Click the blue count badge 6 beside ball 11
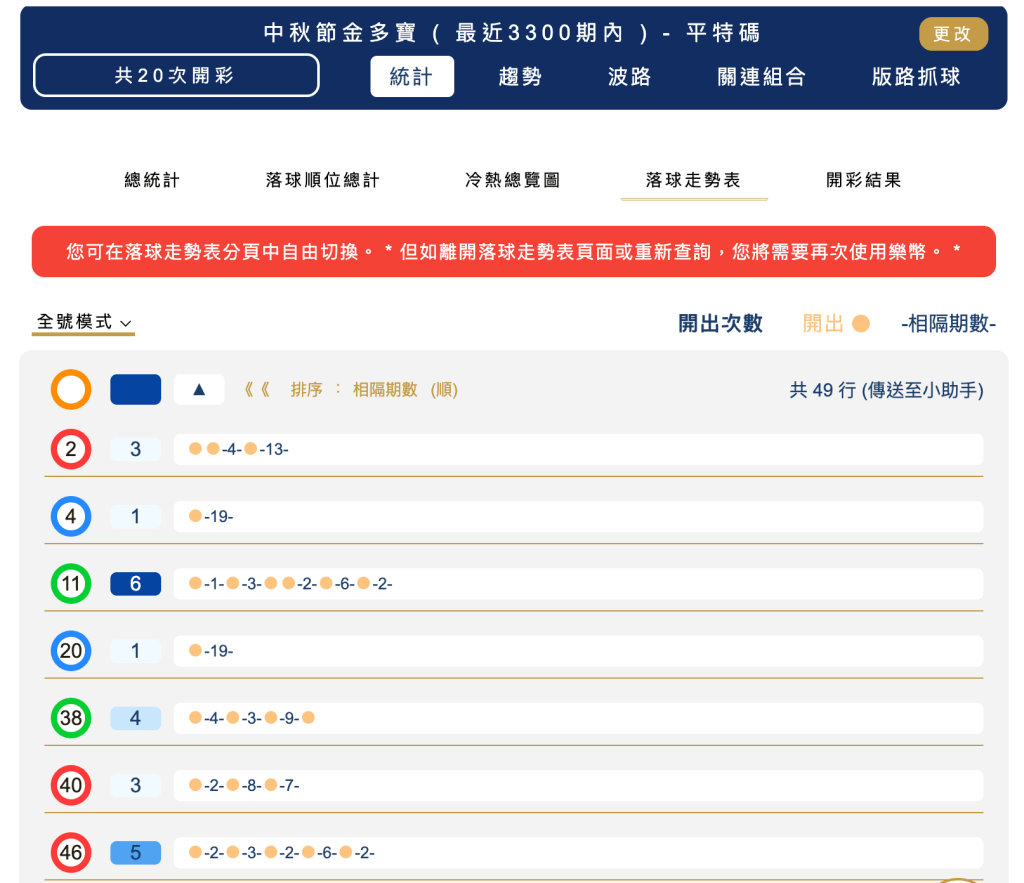This screenshot has width=1024, height=883. 135,583
